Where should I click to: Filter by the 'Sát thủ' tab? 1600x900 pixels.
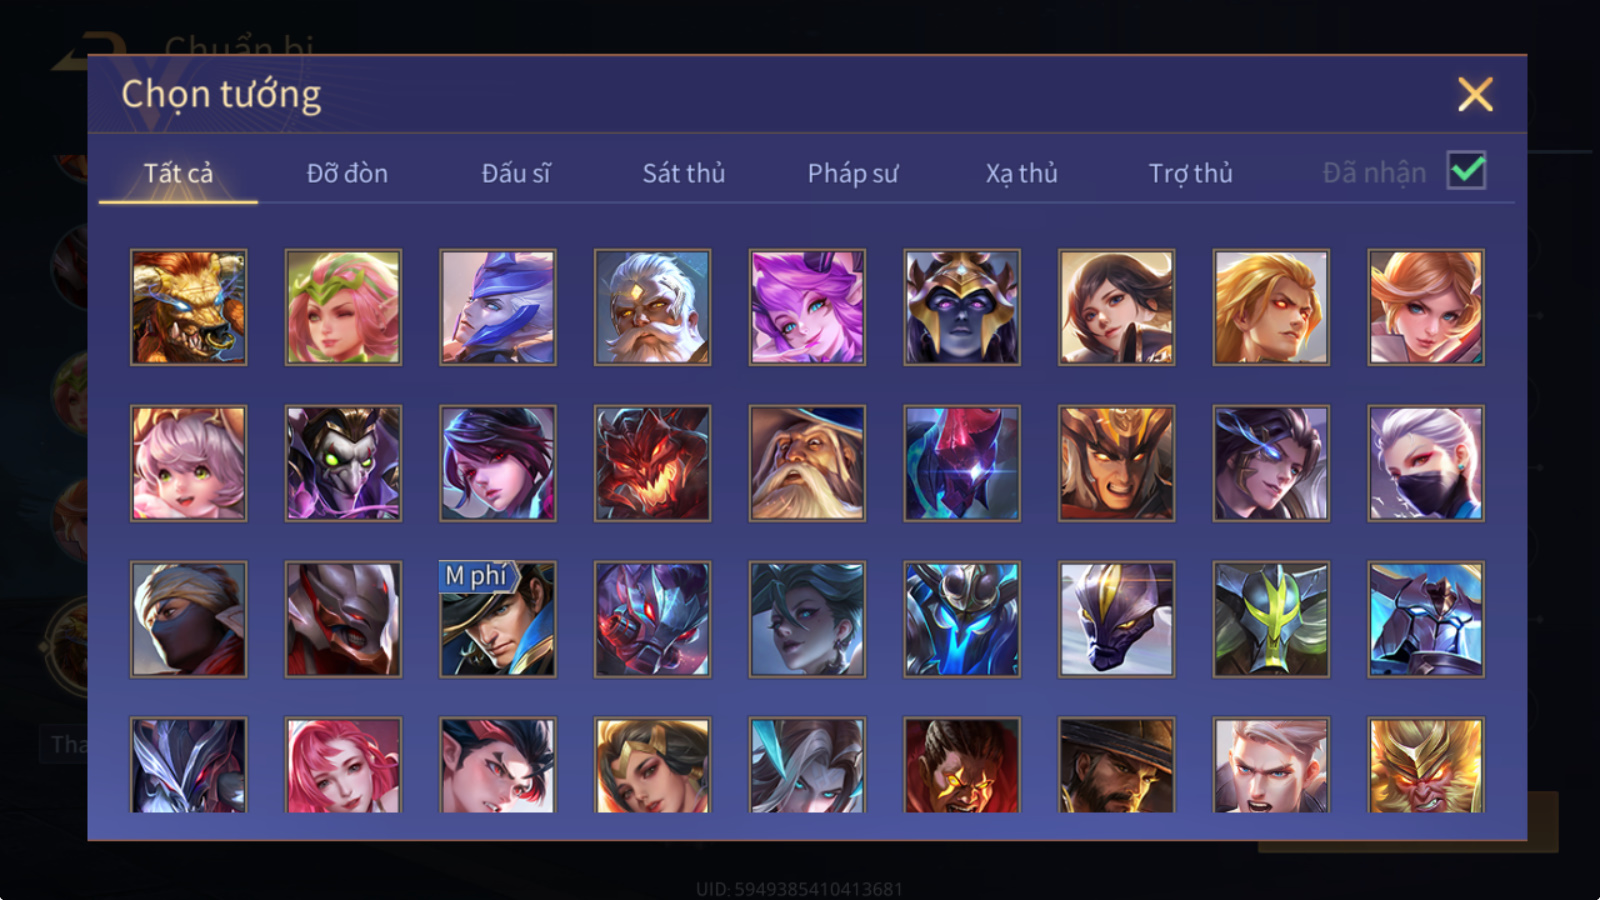(x=684, y=173)
